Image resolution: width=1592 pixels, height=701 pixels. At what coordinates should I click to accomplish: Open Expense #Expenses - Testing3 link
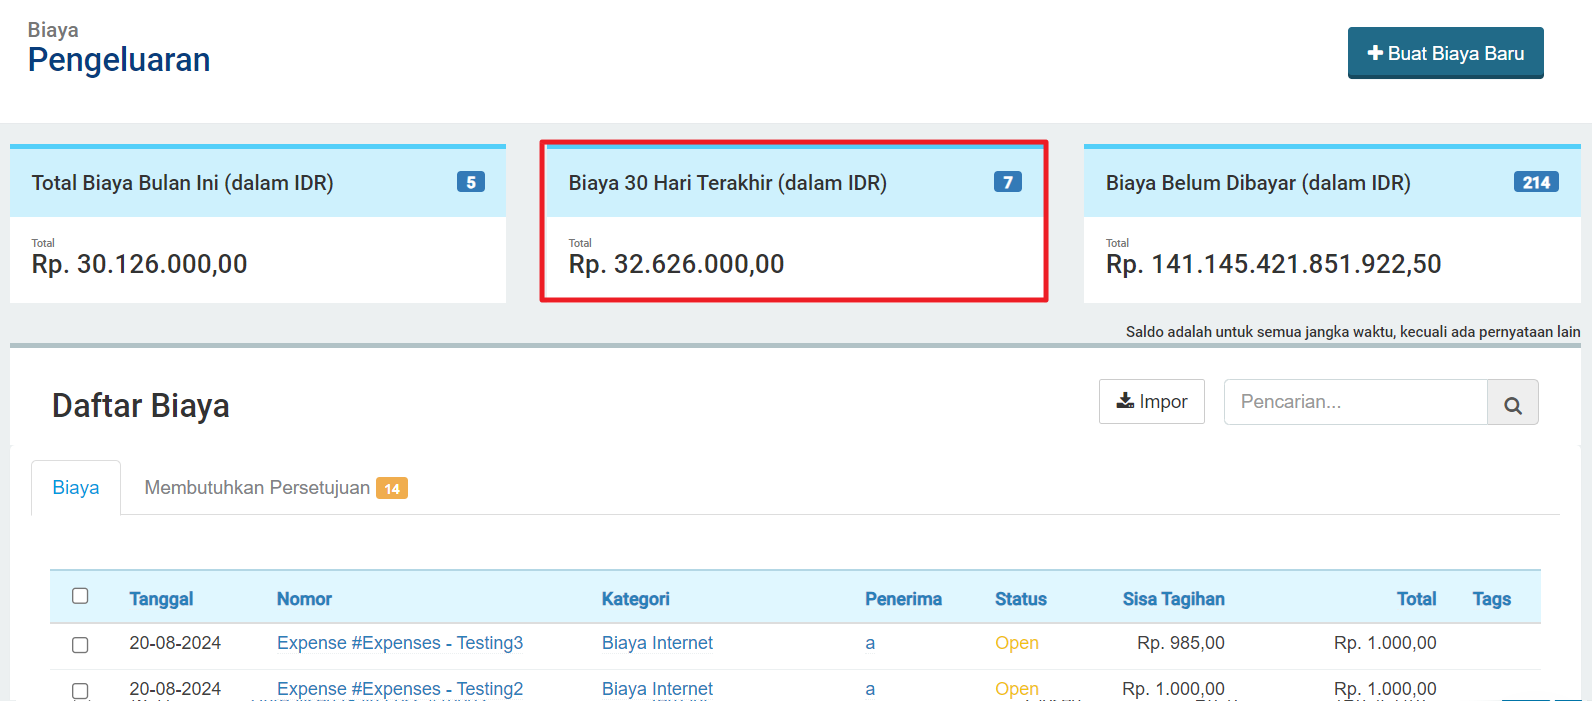pos(400,643)
